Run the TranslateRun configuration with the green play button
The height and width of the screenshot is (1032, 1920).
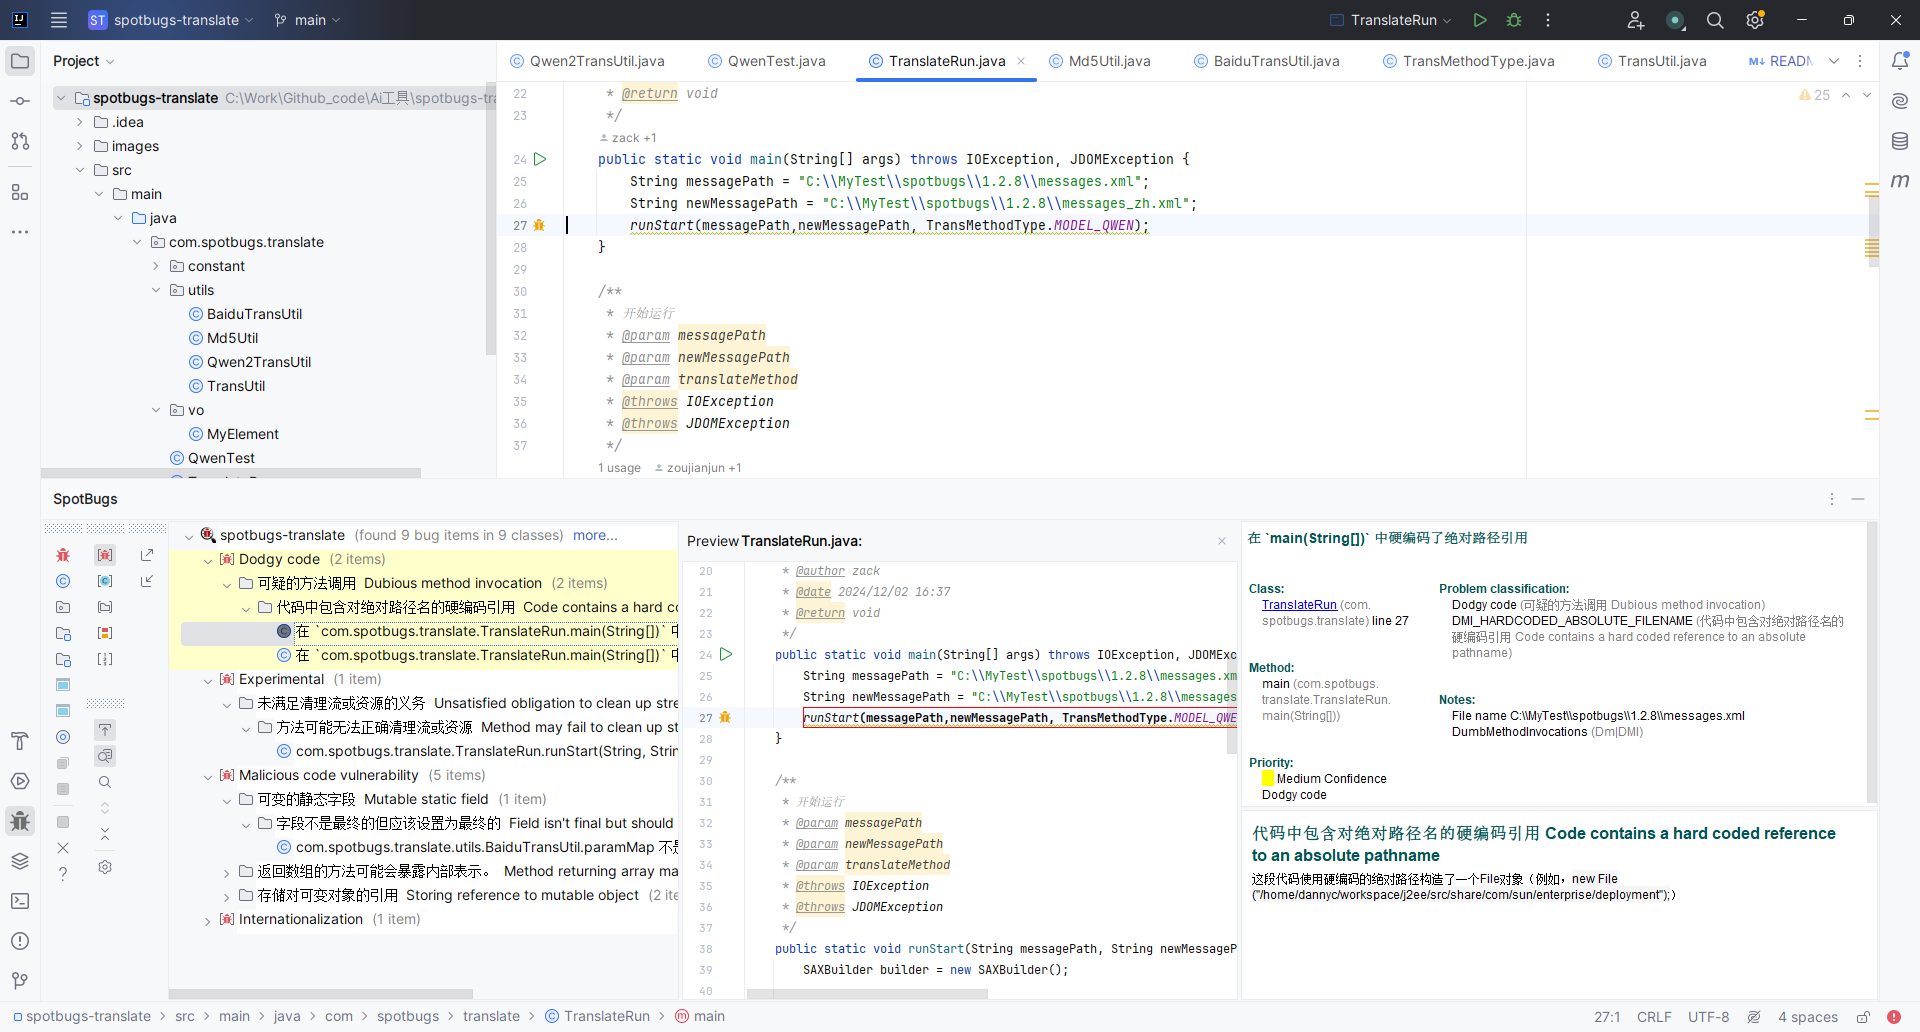(x=1480, y=20)
